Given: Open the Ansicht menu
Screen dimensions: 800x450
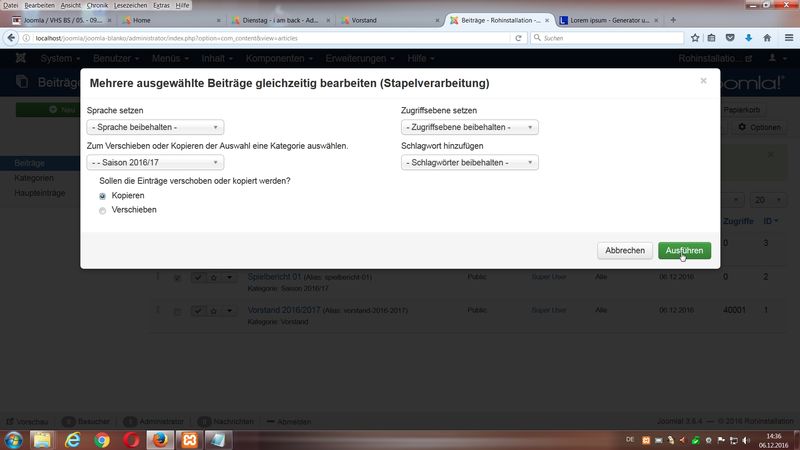Looking at the screenshot, I should (x=70, y=5).
